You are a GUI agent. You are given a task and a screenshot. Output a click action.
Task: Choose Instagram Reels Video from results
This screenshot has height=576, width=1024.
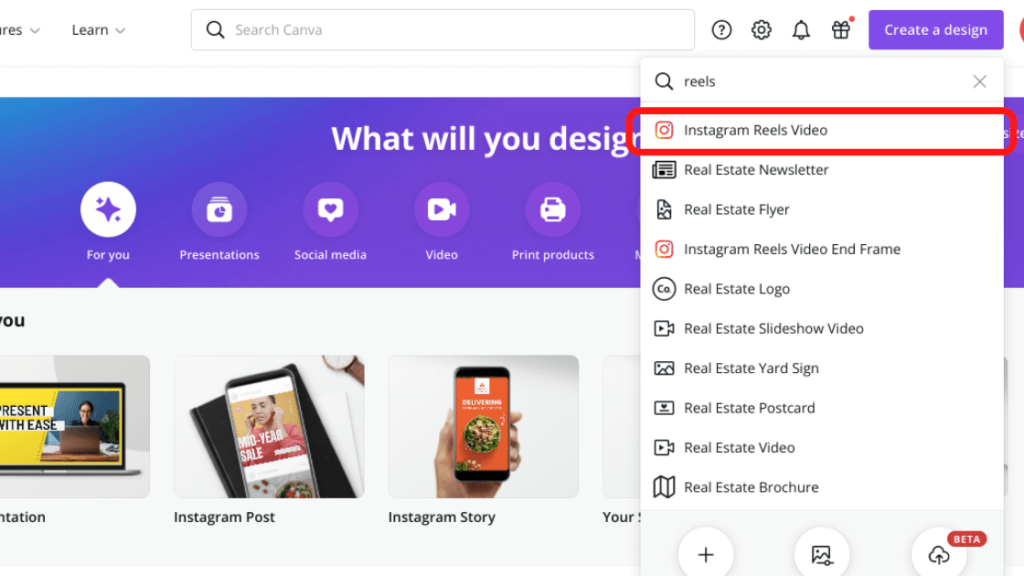pyautogui.click(x=822, y=130)
